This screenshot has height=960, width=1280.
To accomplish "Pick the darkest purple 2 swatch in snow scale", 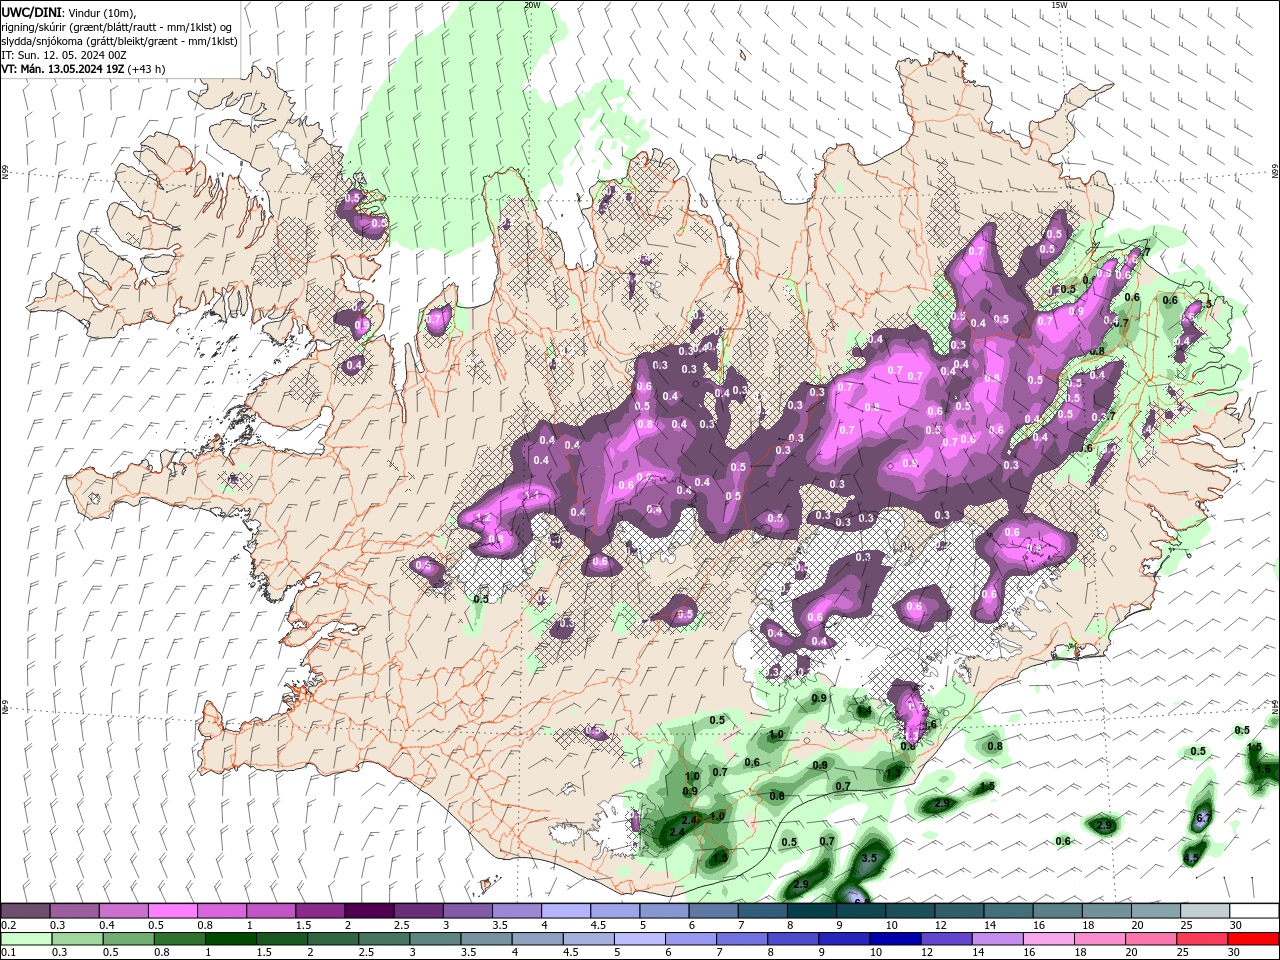I will pyautogui.click(x=369, y=911).
